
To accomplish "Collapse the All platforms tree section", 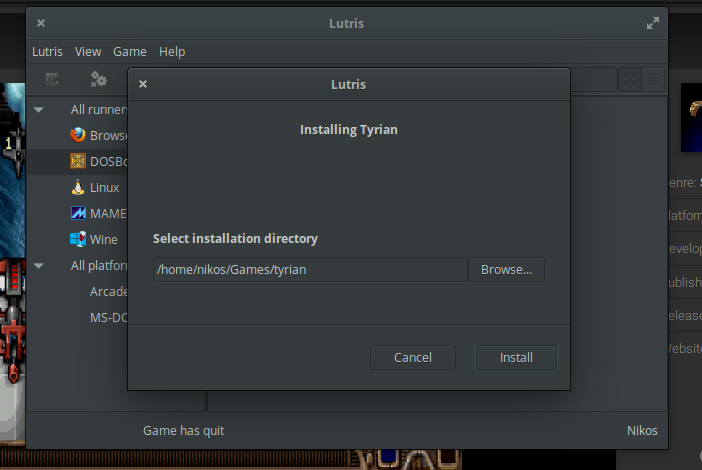I will coord(39,266).
